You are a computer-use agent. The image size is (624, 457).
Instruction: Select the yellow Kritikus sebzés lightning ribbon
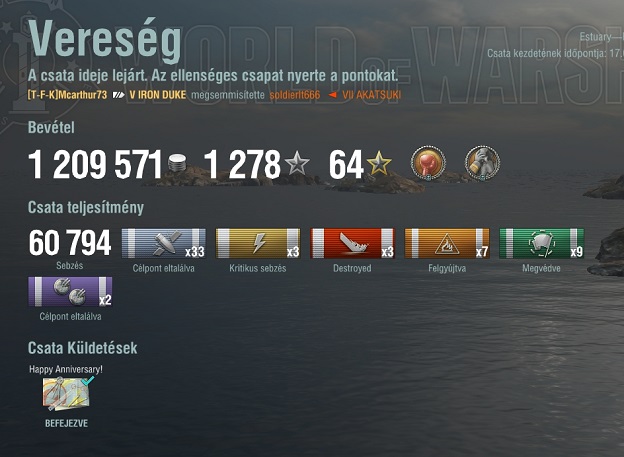258,243
